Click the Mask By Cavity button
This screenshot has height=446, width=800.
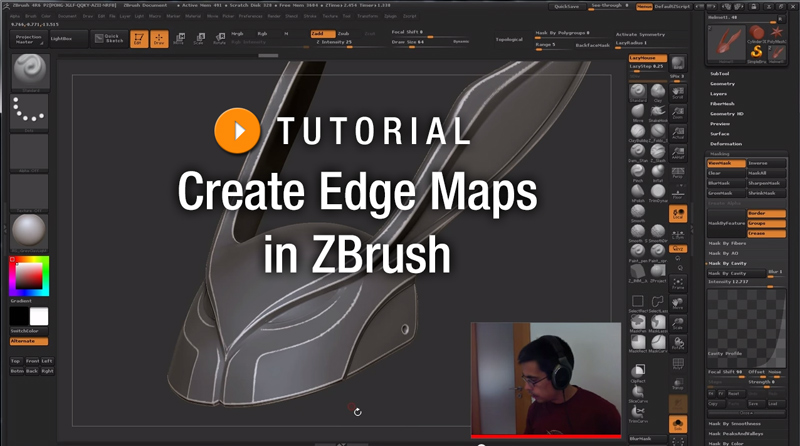(x=737, y=274)
